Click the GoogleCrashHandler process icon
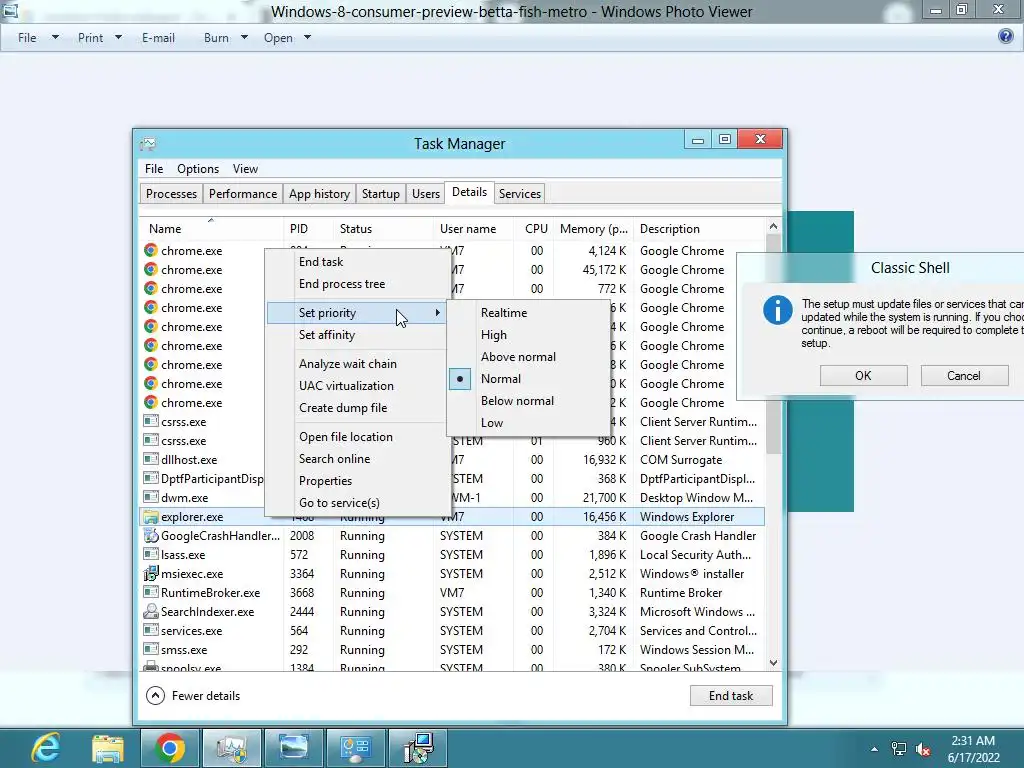This screenshot has height=768, width=1024. pyautogui.click(x=151, y=536)
